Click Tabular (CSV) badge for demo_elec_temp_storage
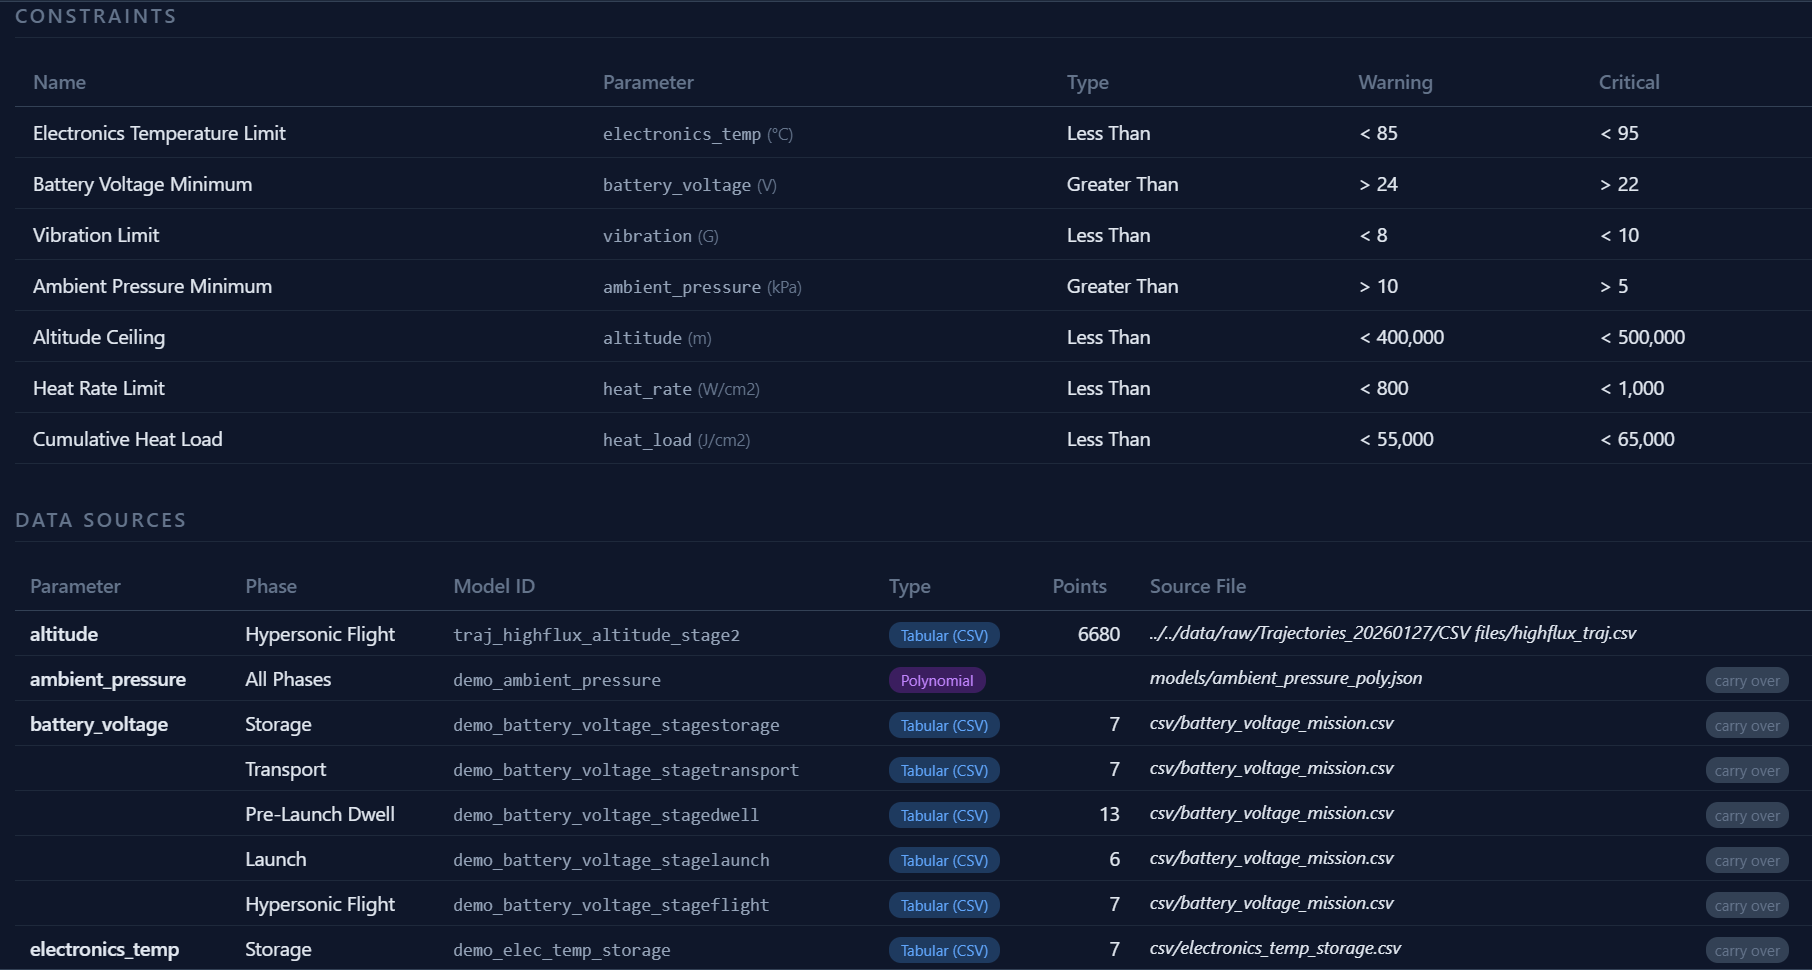This screenshot has height=970, width=1812. (x=944, y=951)
